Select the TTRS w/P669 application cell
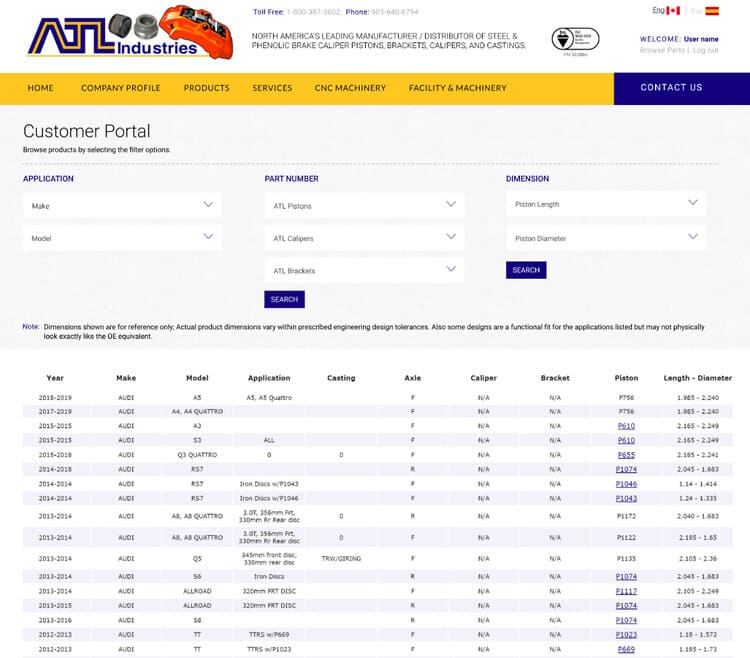Screen dimensions: 750x658 [269, 635]
